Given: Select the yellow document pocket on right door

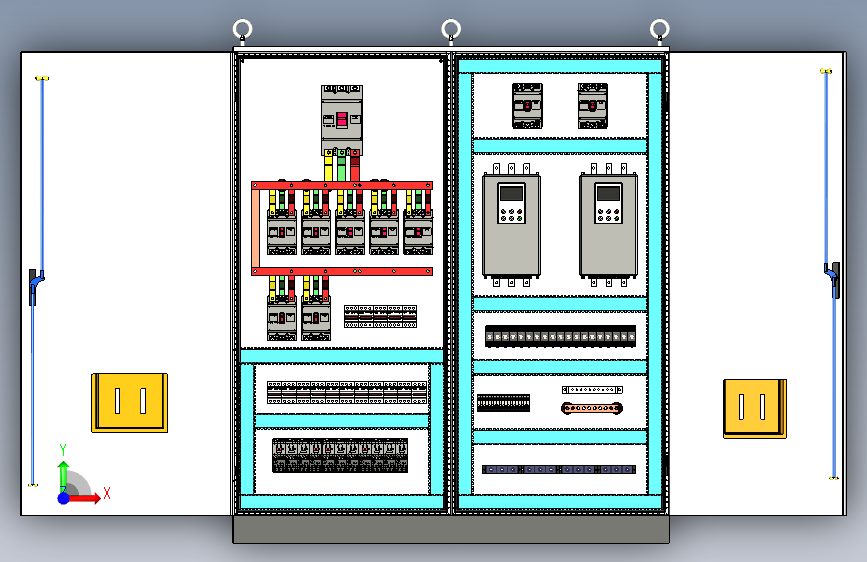Looking at the screenshot, I should [755, 408].
